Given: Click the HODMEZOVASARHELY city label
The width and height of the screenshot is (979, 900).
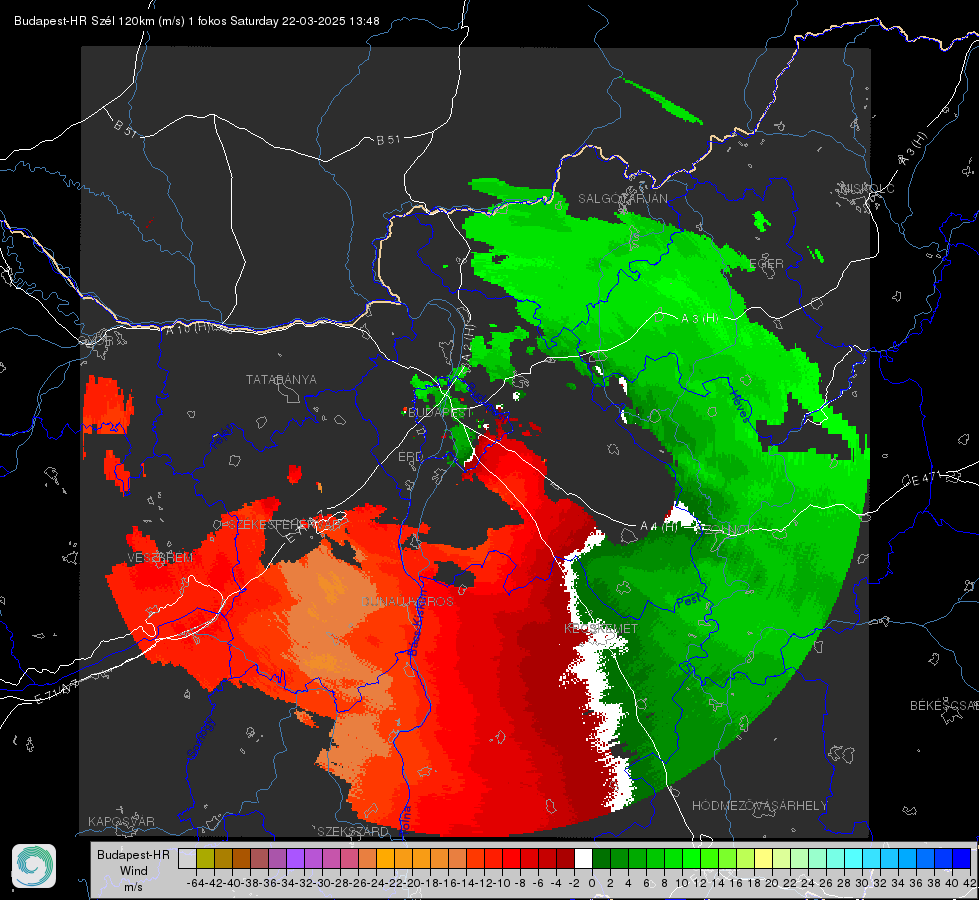Looking at the screenshot, I should pos(759,806).
